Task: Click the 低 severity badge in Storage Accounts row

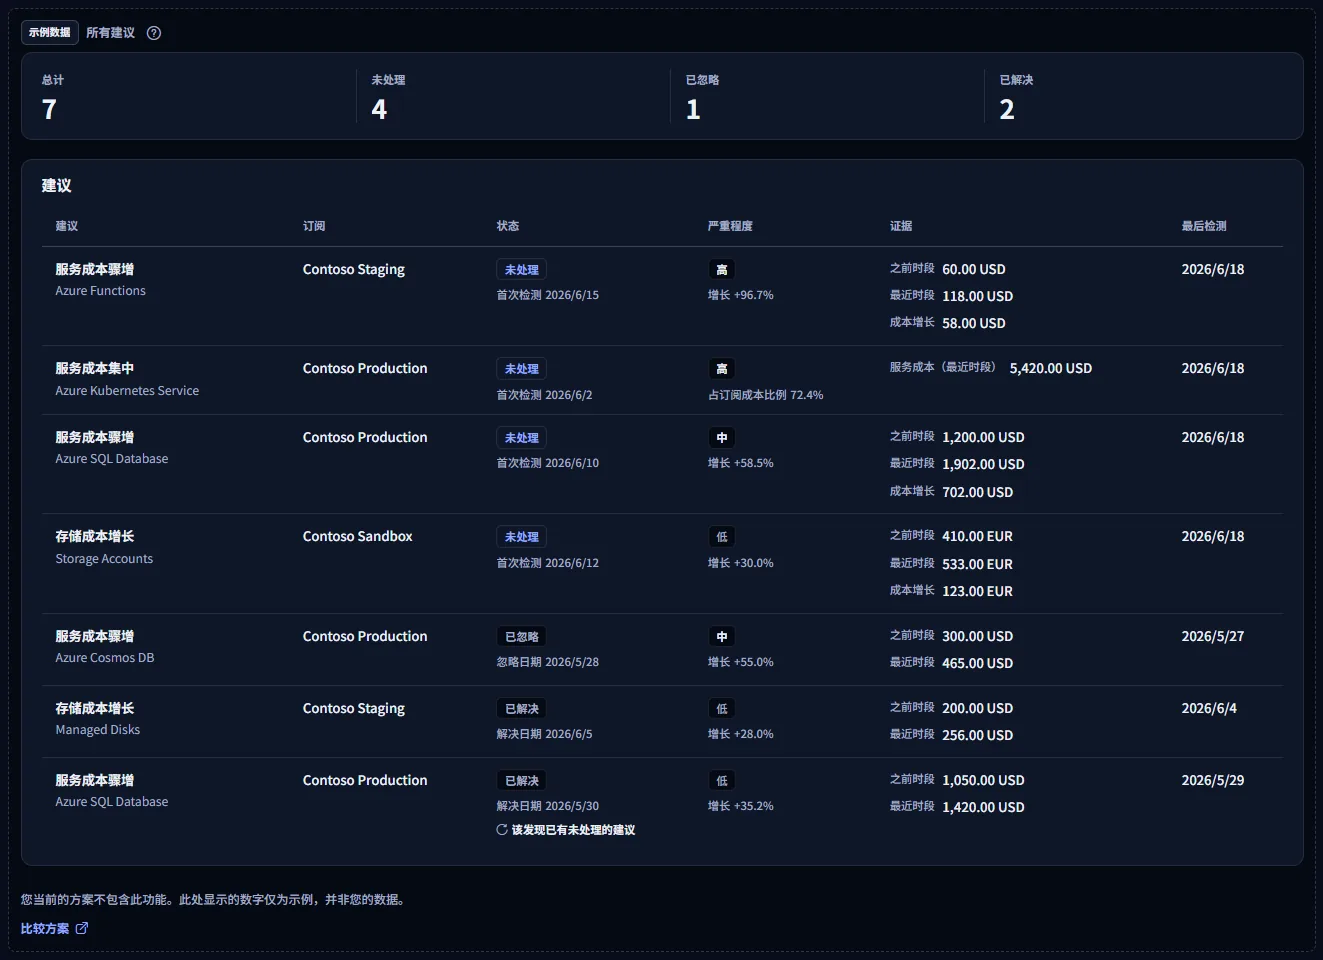Action: coord(722,537)
